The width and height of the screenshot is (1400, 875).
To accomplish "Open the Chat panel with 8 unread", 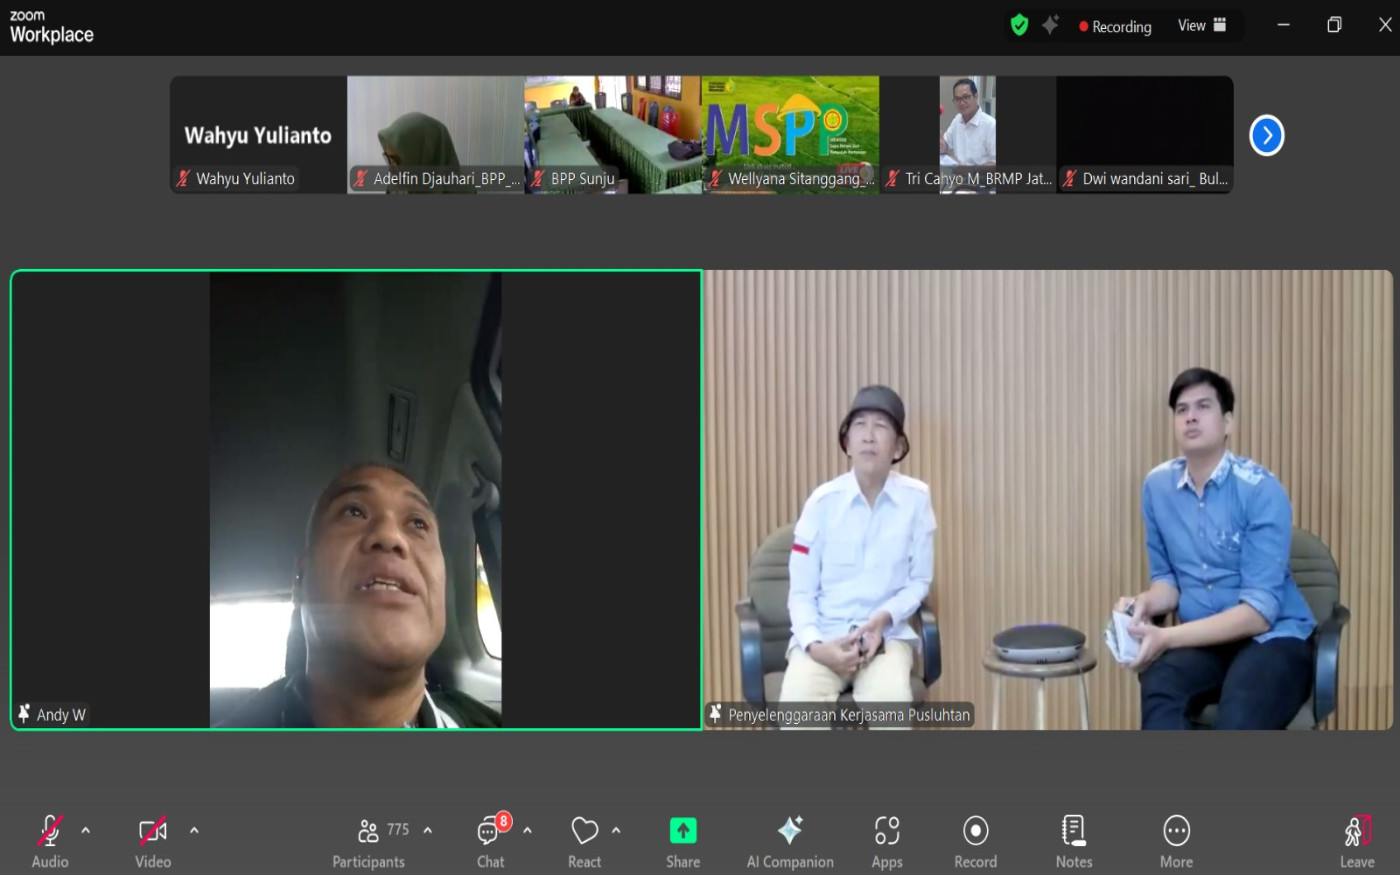I will click(x=490, y=840).
